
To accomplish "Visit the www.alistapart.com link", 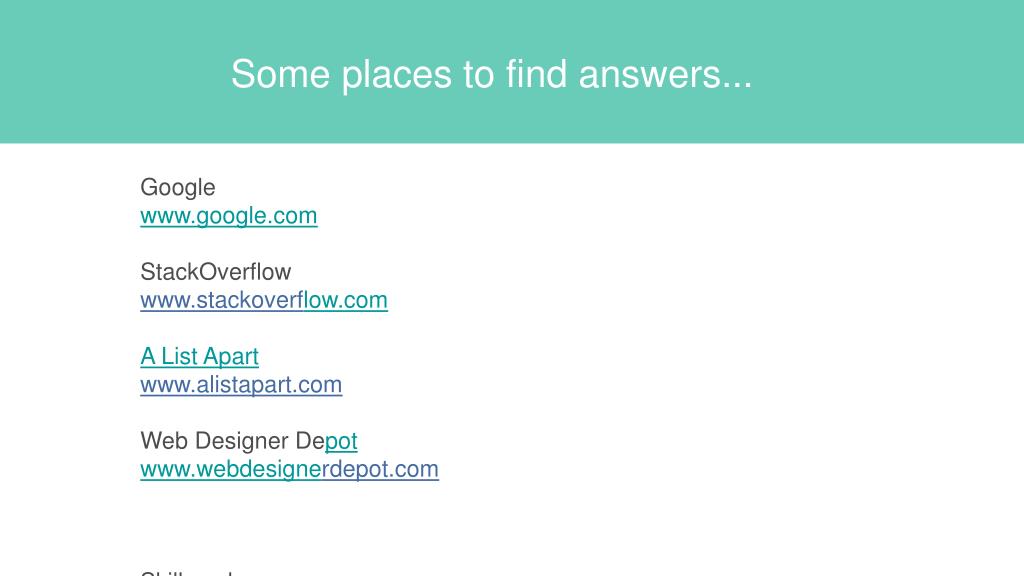I will 241,385.
